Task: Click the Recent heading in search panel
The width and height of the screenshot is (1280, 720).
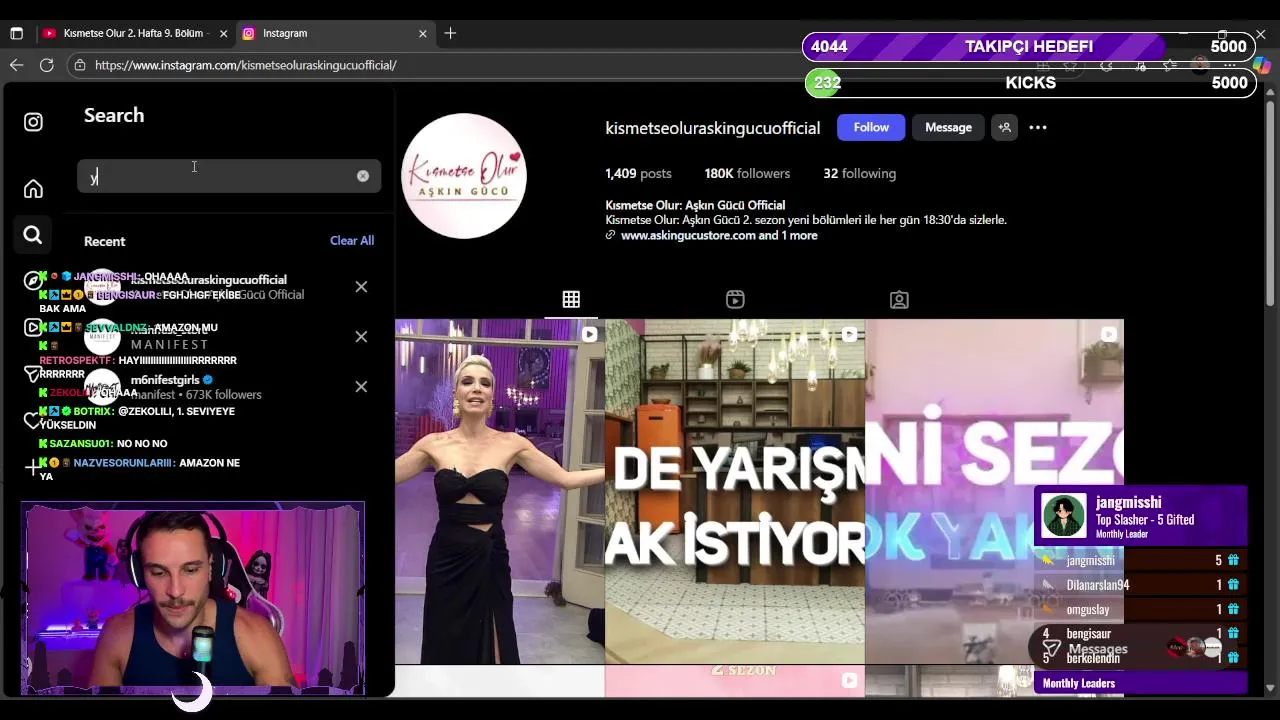Action: click(104, 241)
